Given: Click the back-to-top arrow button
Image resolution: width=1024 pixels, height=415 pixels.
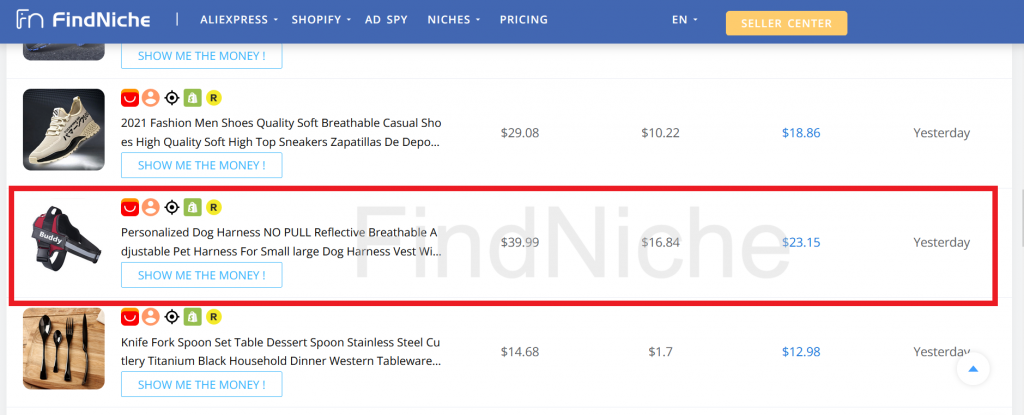Looking at the screenshot, I should click(973, 369).
